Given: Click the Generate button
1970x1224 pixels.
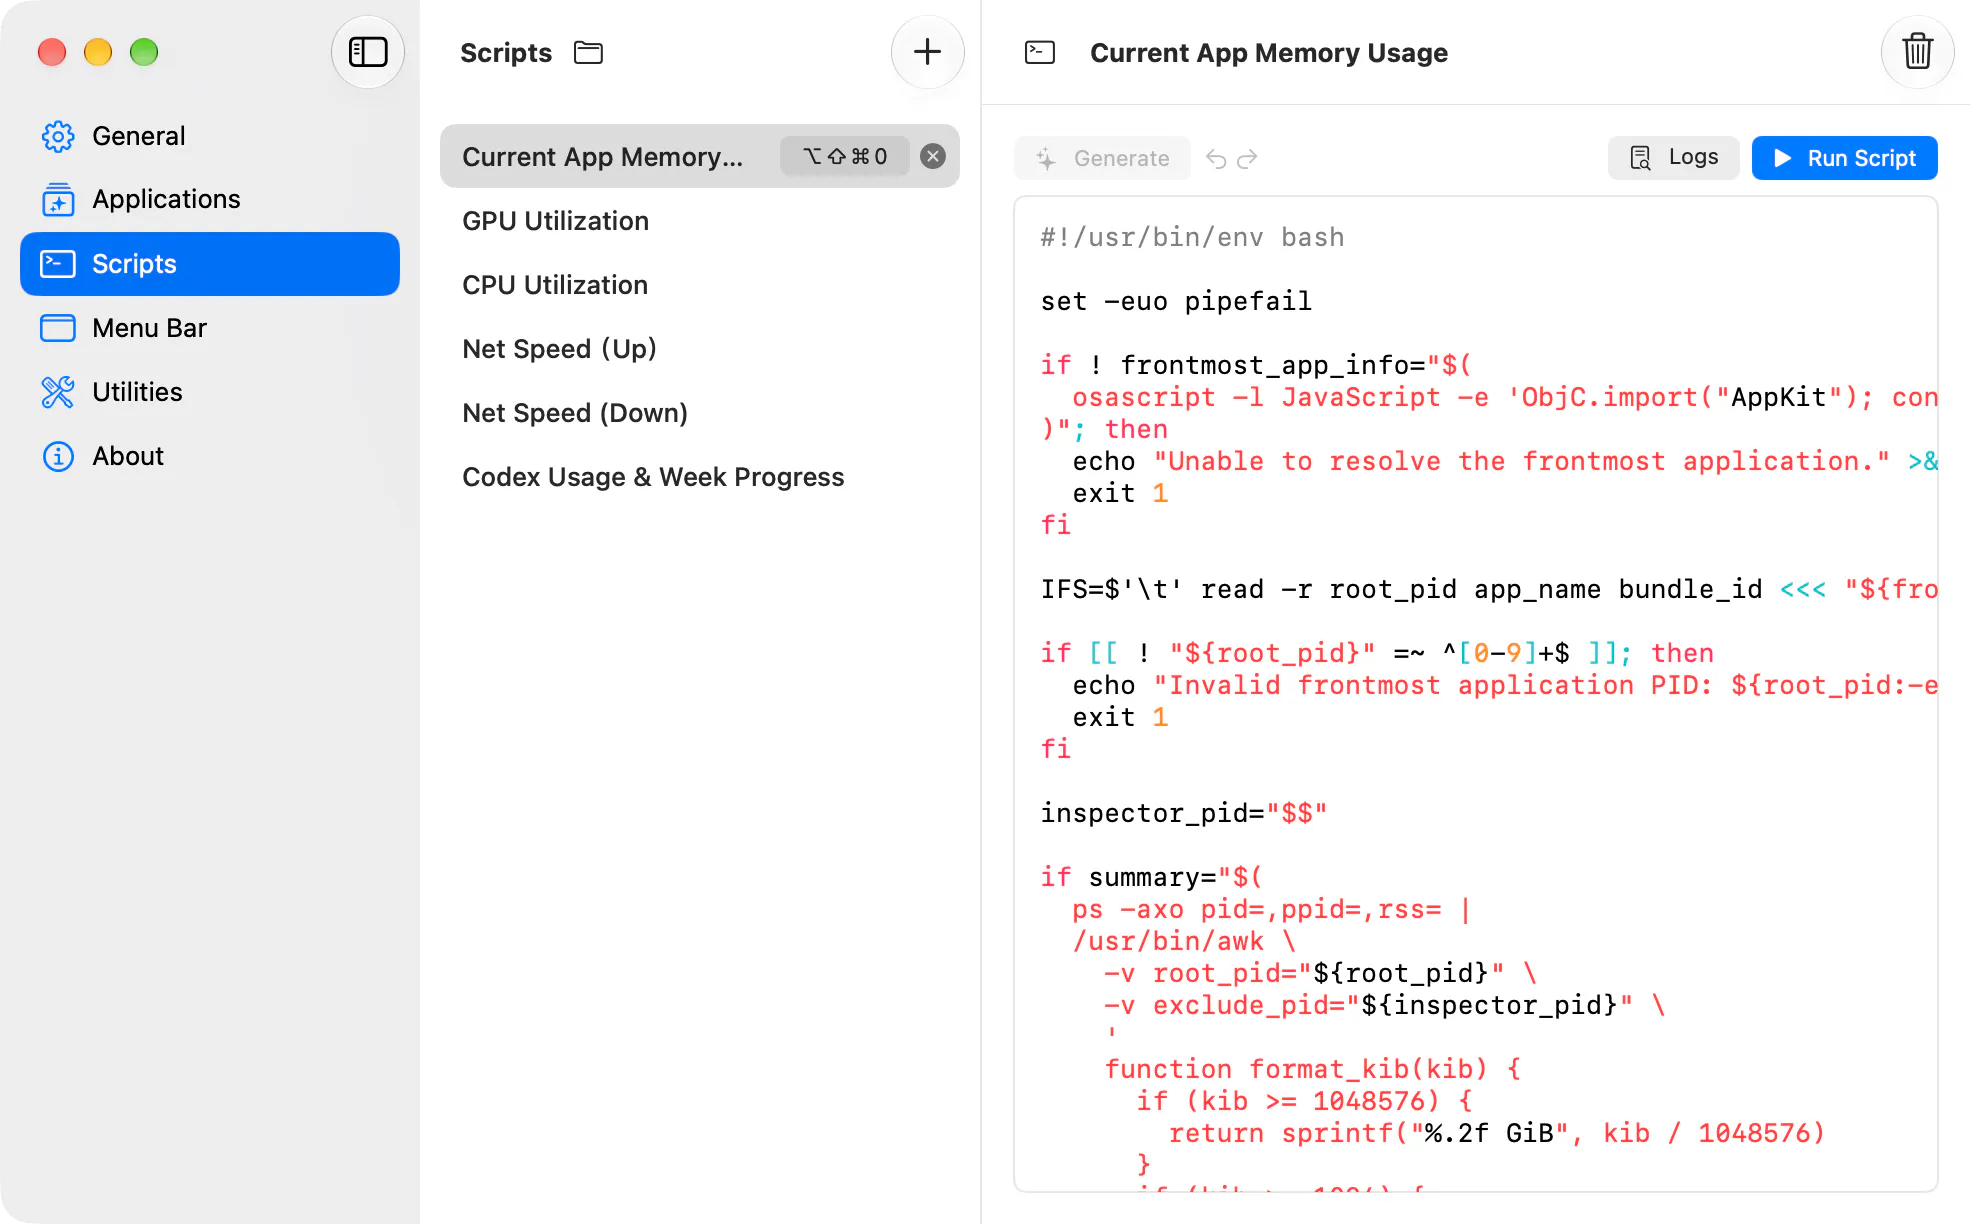Looking at the screenshot, I should coord(1103,158).
